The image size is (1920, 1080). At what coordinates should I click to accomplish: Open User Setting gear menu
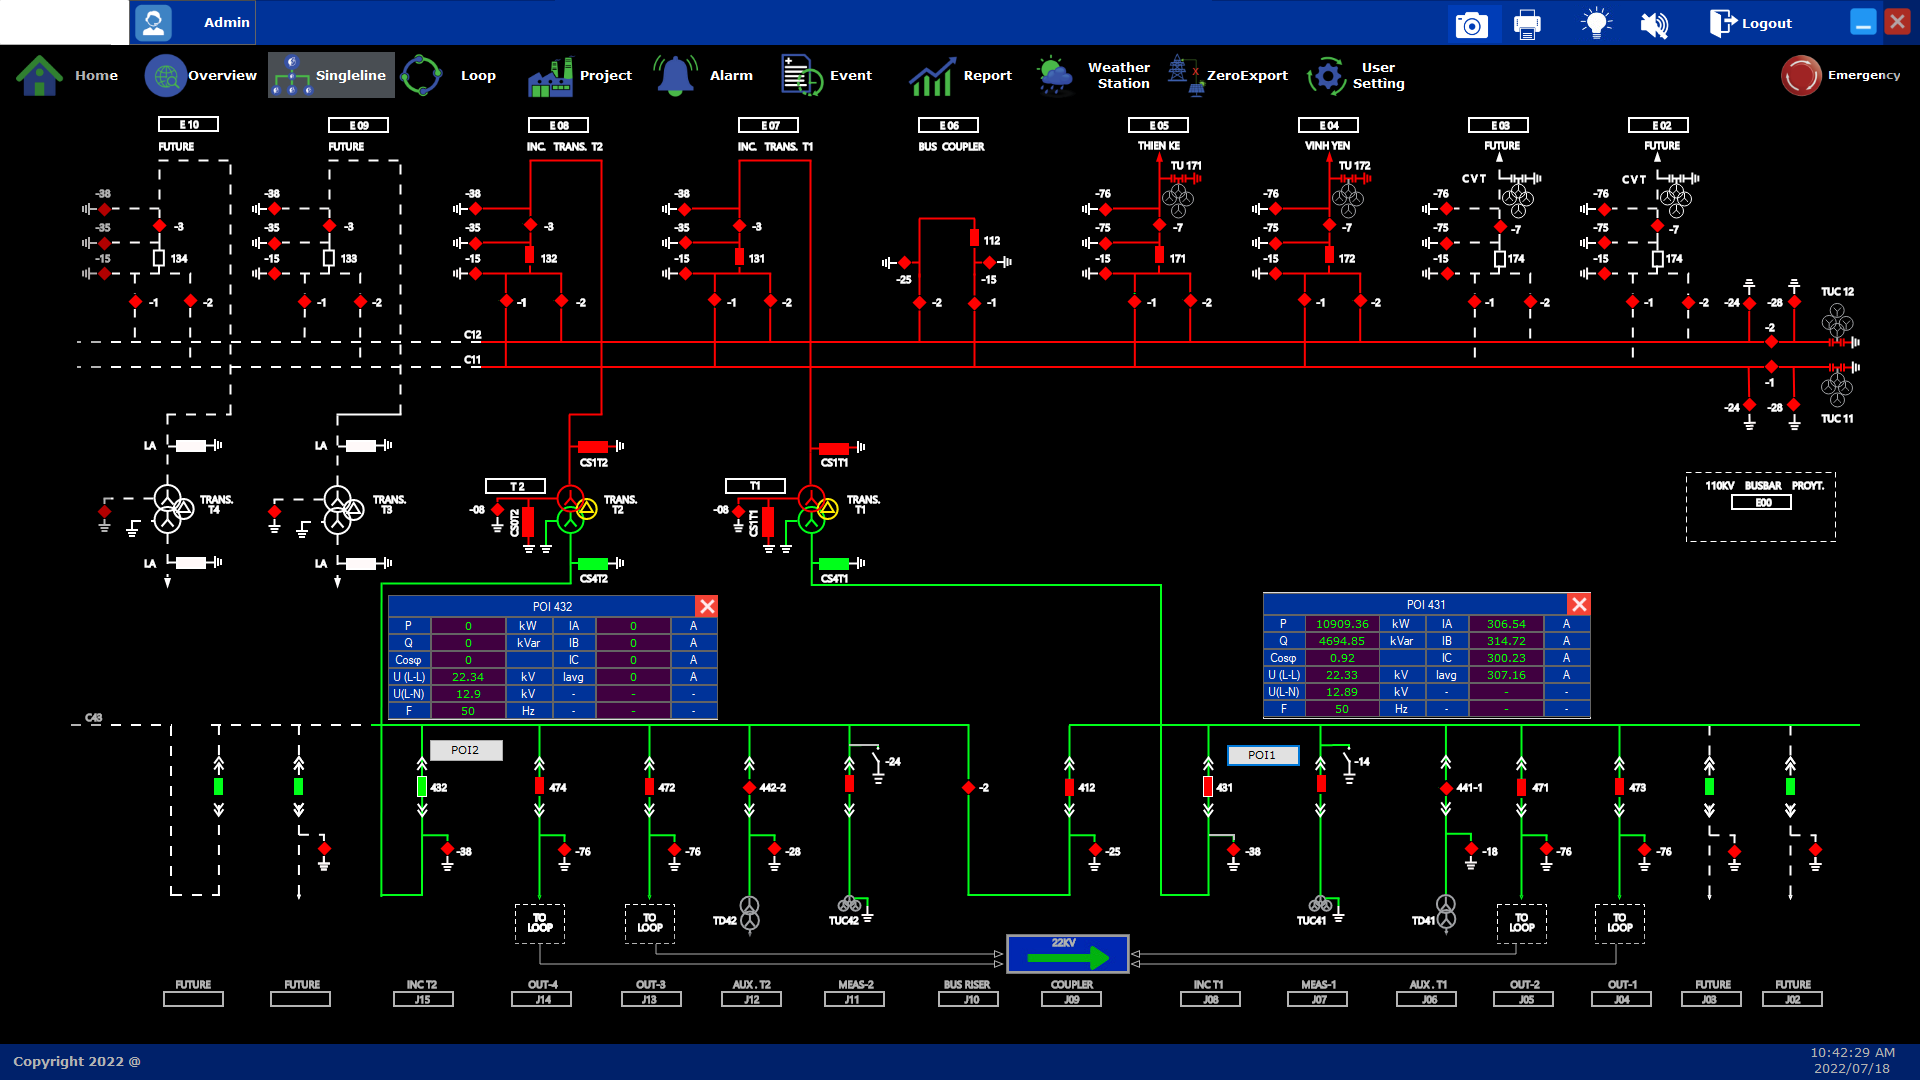tap(1357, 76)
